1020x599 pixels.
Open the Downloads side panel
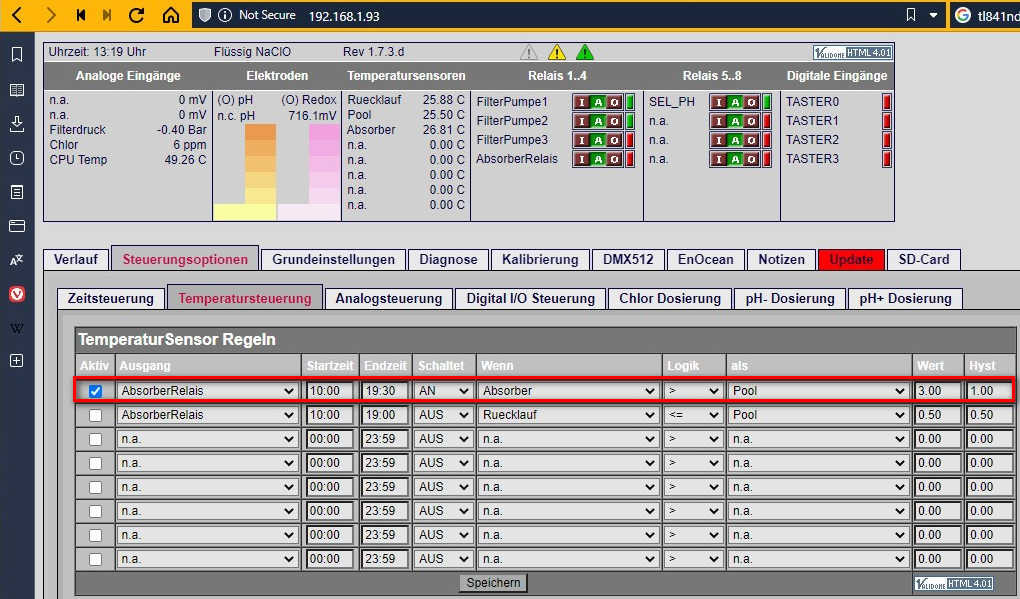(x=17, y=124)
